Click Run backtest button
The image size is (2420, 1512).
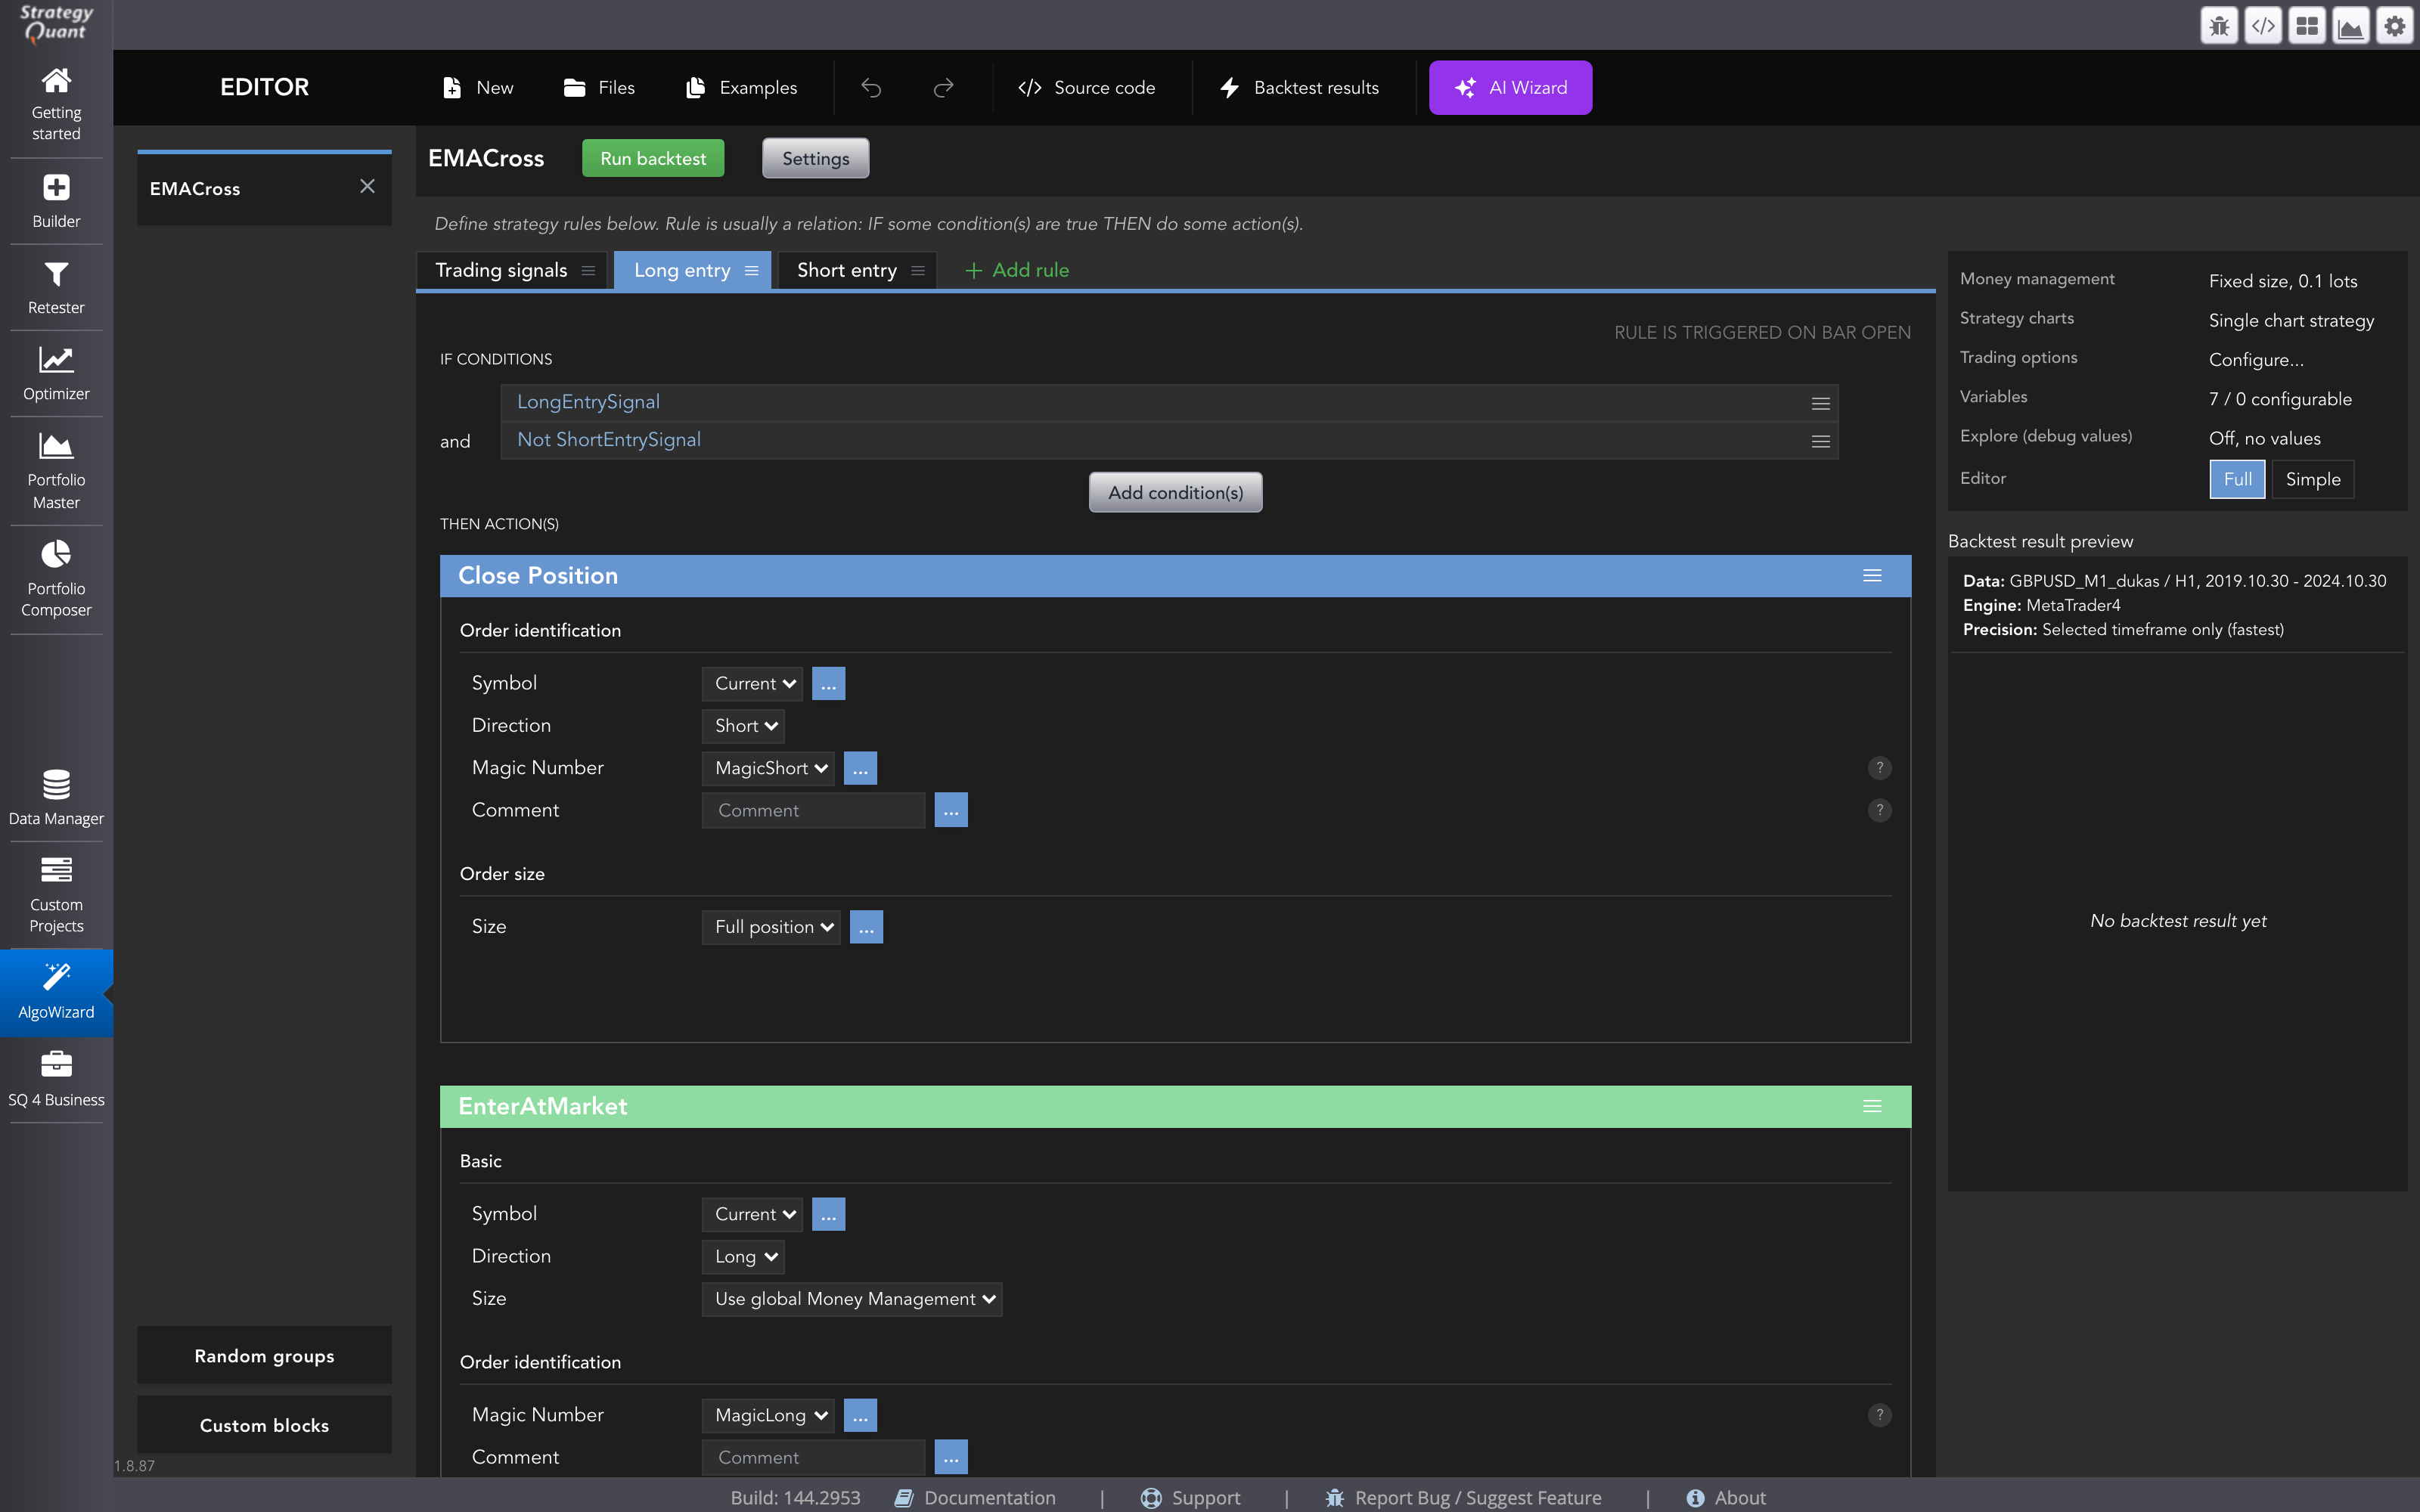[653, 158]
